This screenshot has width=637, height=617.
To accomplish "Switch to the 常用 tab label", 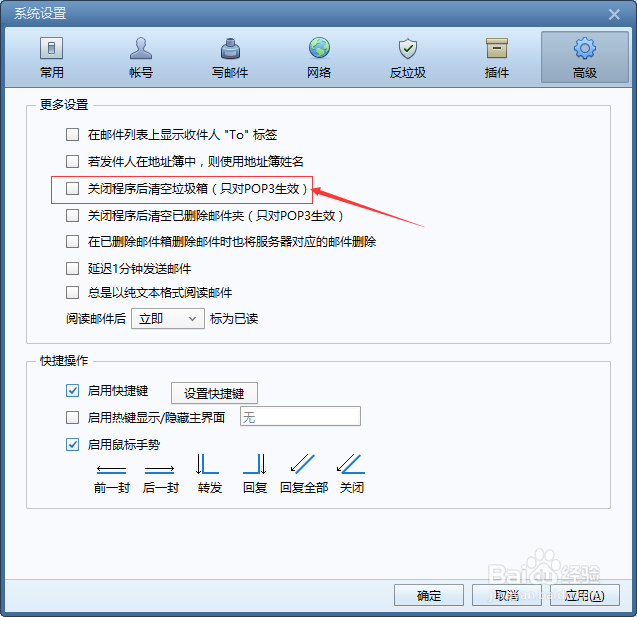I will pos(52,72).
